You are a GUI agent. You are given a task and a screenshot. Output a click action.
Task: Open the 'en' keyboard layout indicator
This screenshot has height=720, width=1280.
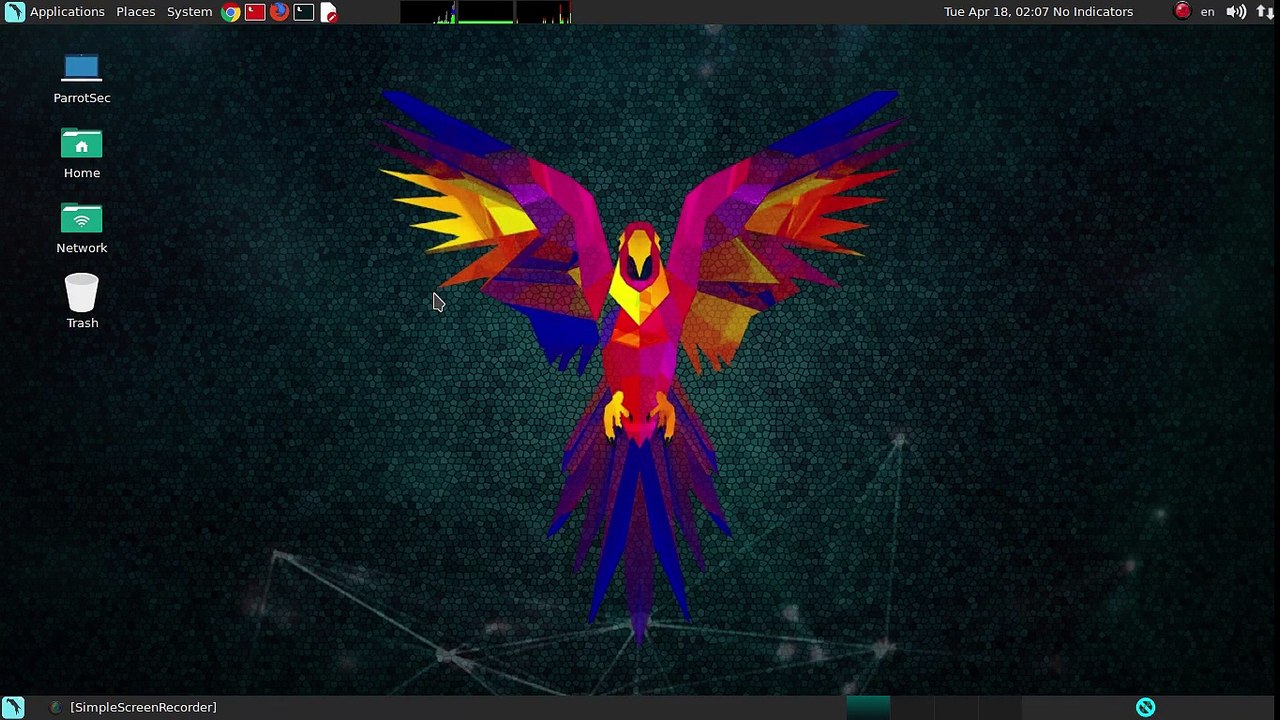(x=1207, y=12)
